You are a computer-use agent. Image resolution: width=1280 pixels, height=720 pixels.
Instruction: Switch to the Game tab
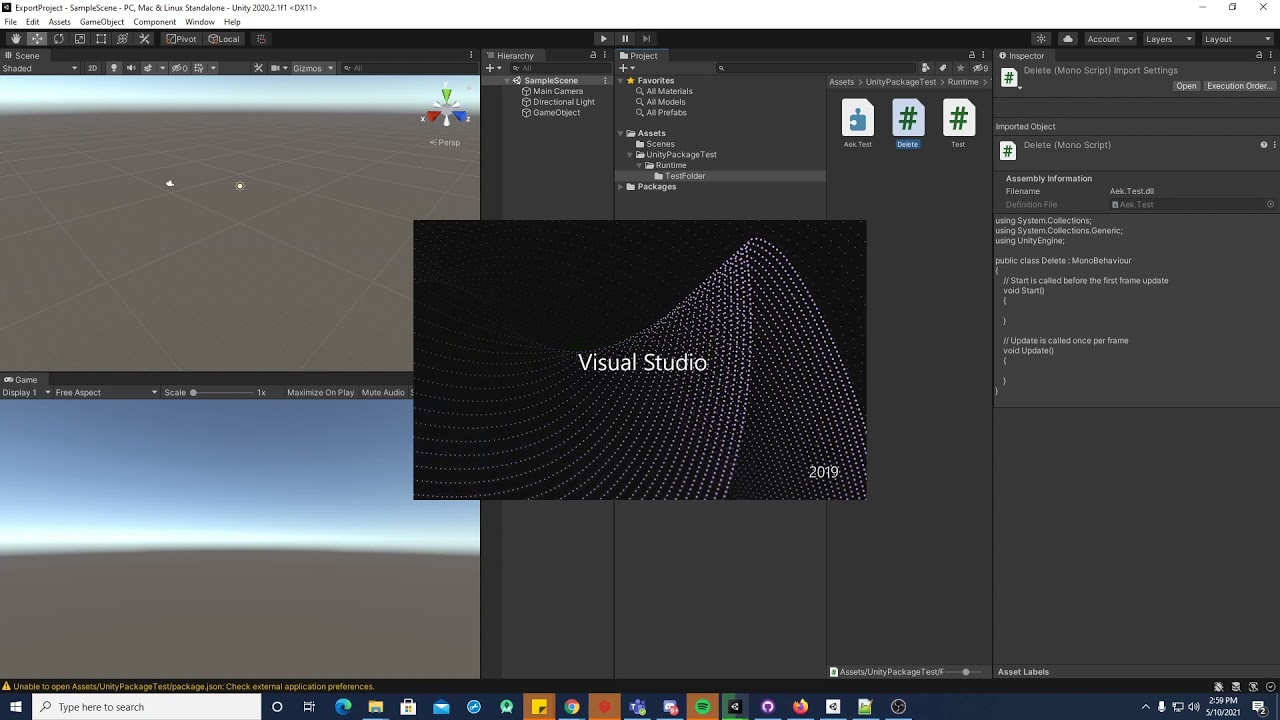[21, 380]
